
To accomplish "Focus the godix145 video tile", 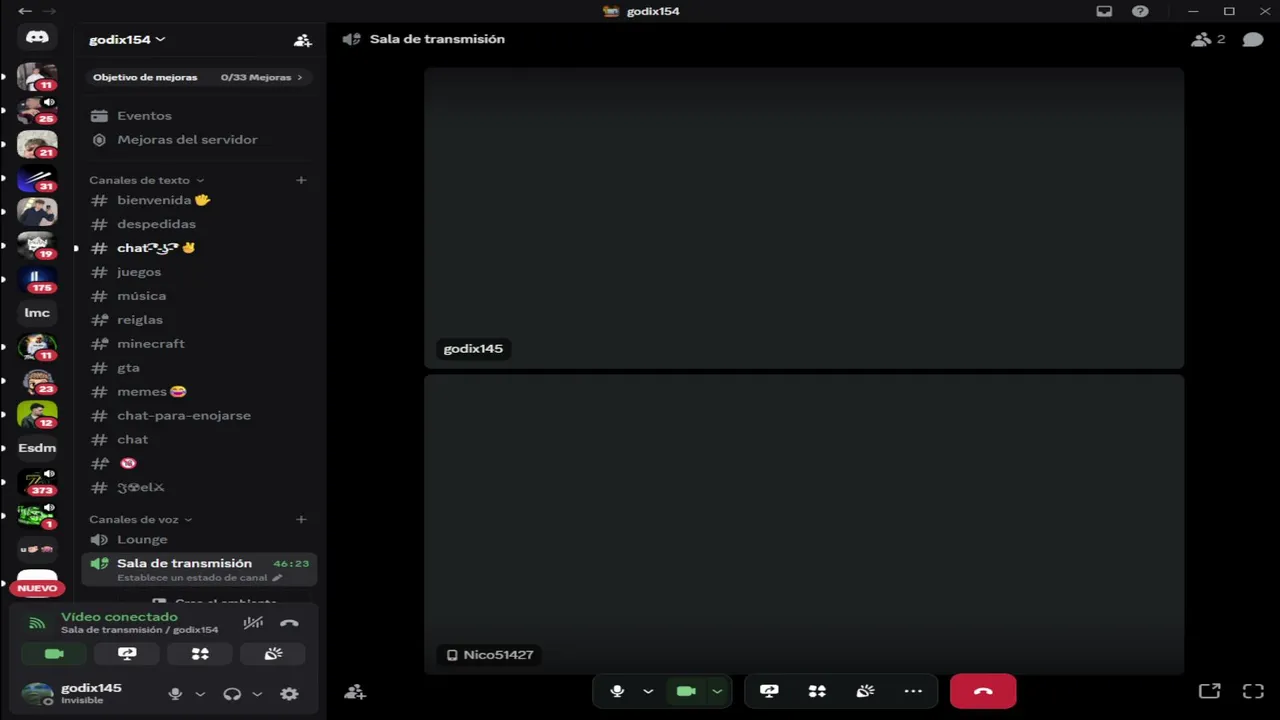I will (804, 218).
